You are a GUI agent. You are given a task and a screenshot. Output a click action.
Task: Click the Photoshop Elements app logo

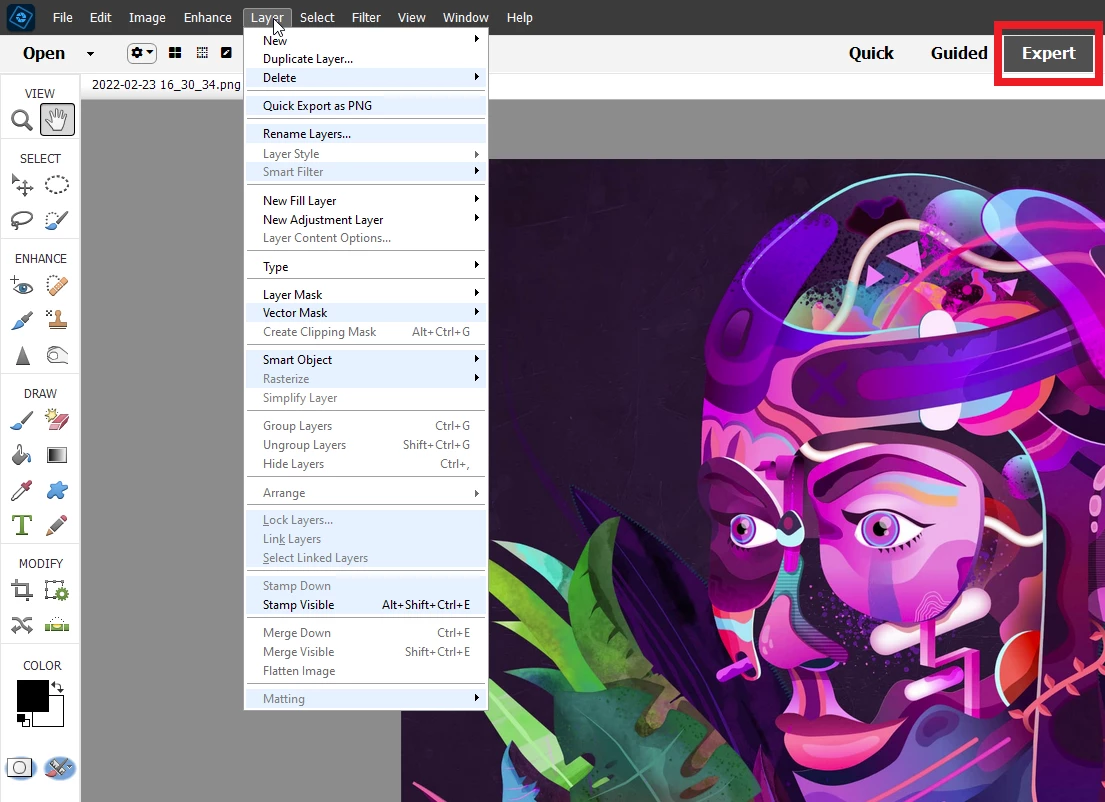(x=20, y=17)
